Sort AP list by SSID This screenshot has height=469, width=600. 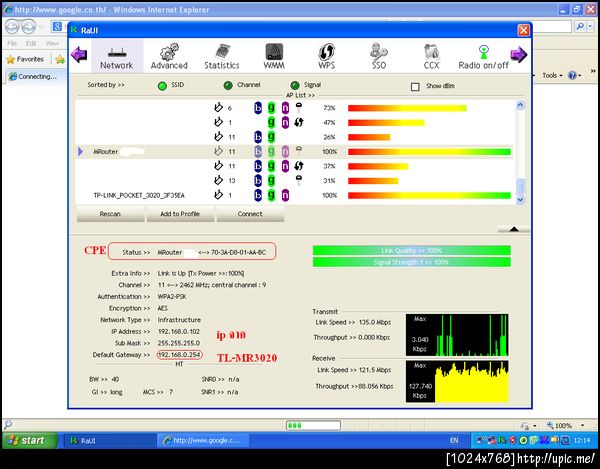pos(162,86)
